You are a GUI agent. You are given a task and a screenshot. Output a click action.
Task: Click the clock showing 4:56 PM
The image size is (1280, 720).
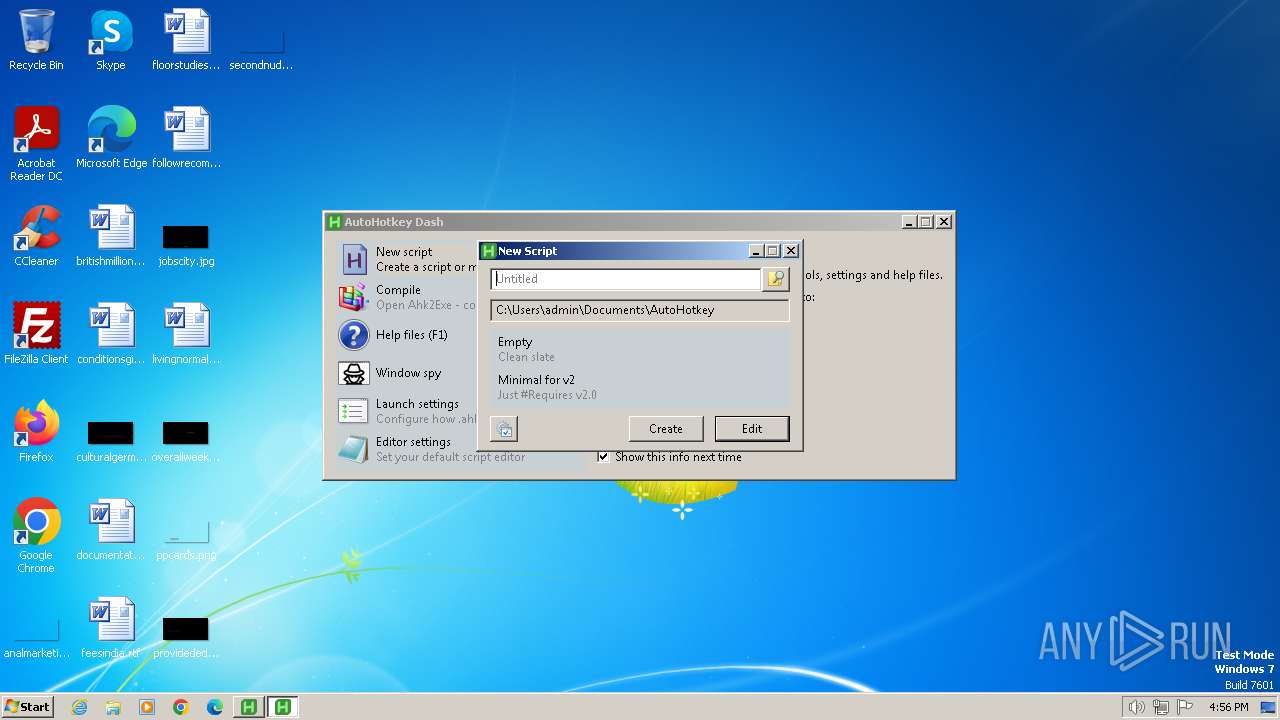pos(1229,707)
